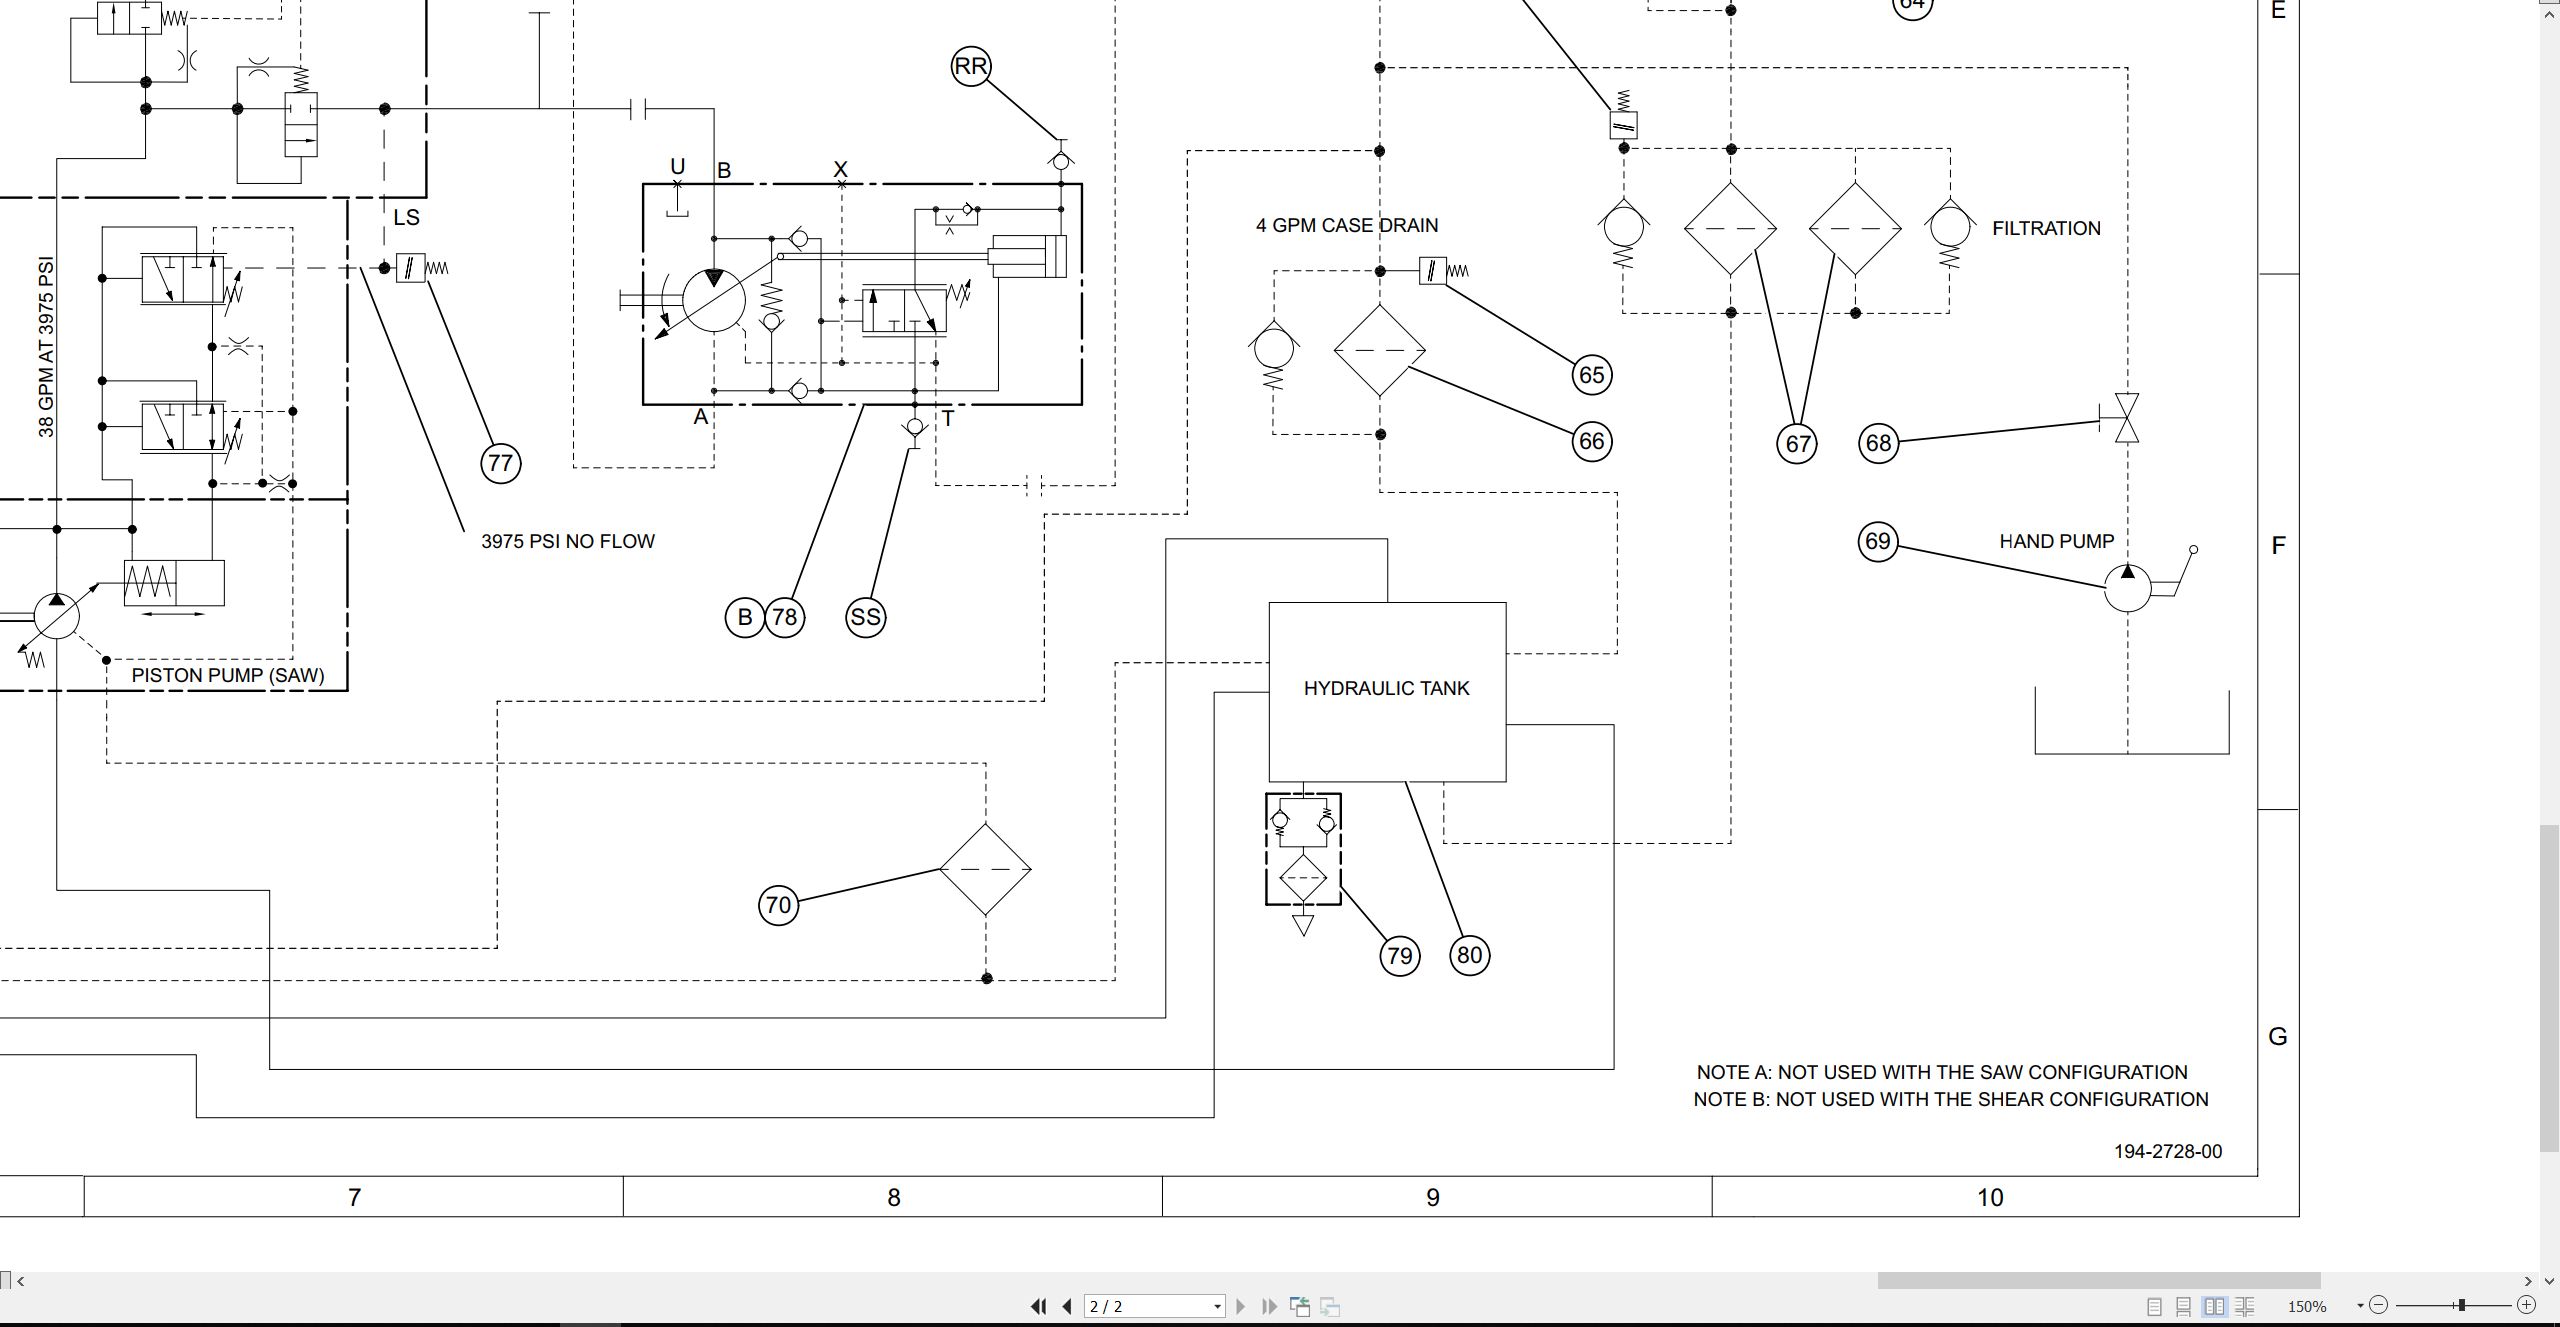Click grid column label 8
Image resolution: width=2560 pixels, height=1327 pixels.
pyautogui.click(x=894, y=1197)
